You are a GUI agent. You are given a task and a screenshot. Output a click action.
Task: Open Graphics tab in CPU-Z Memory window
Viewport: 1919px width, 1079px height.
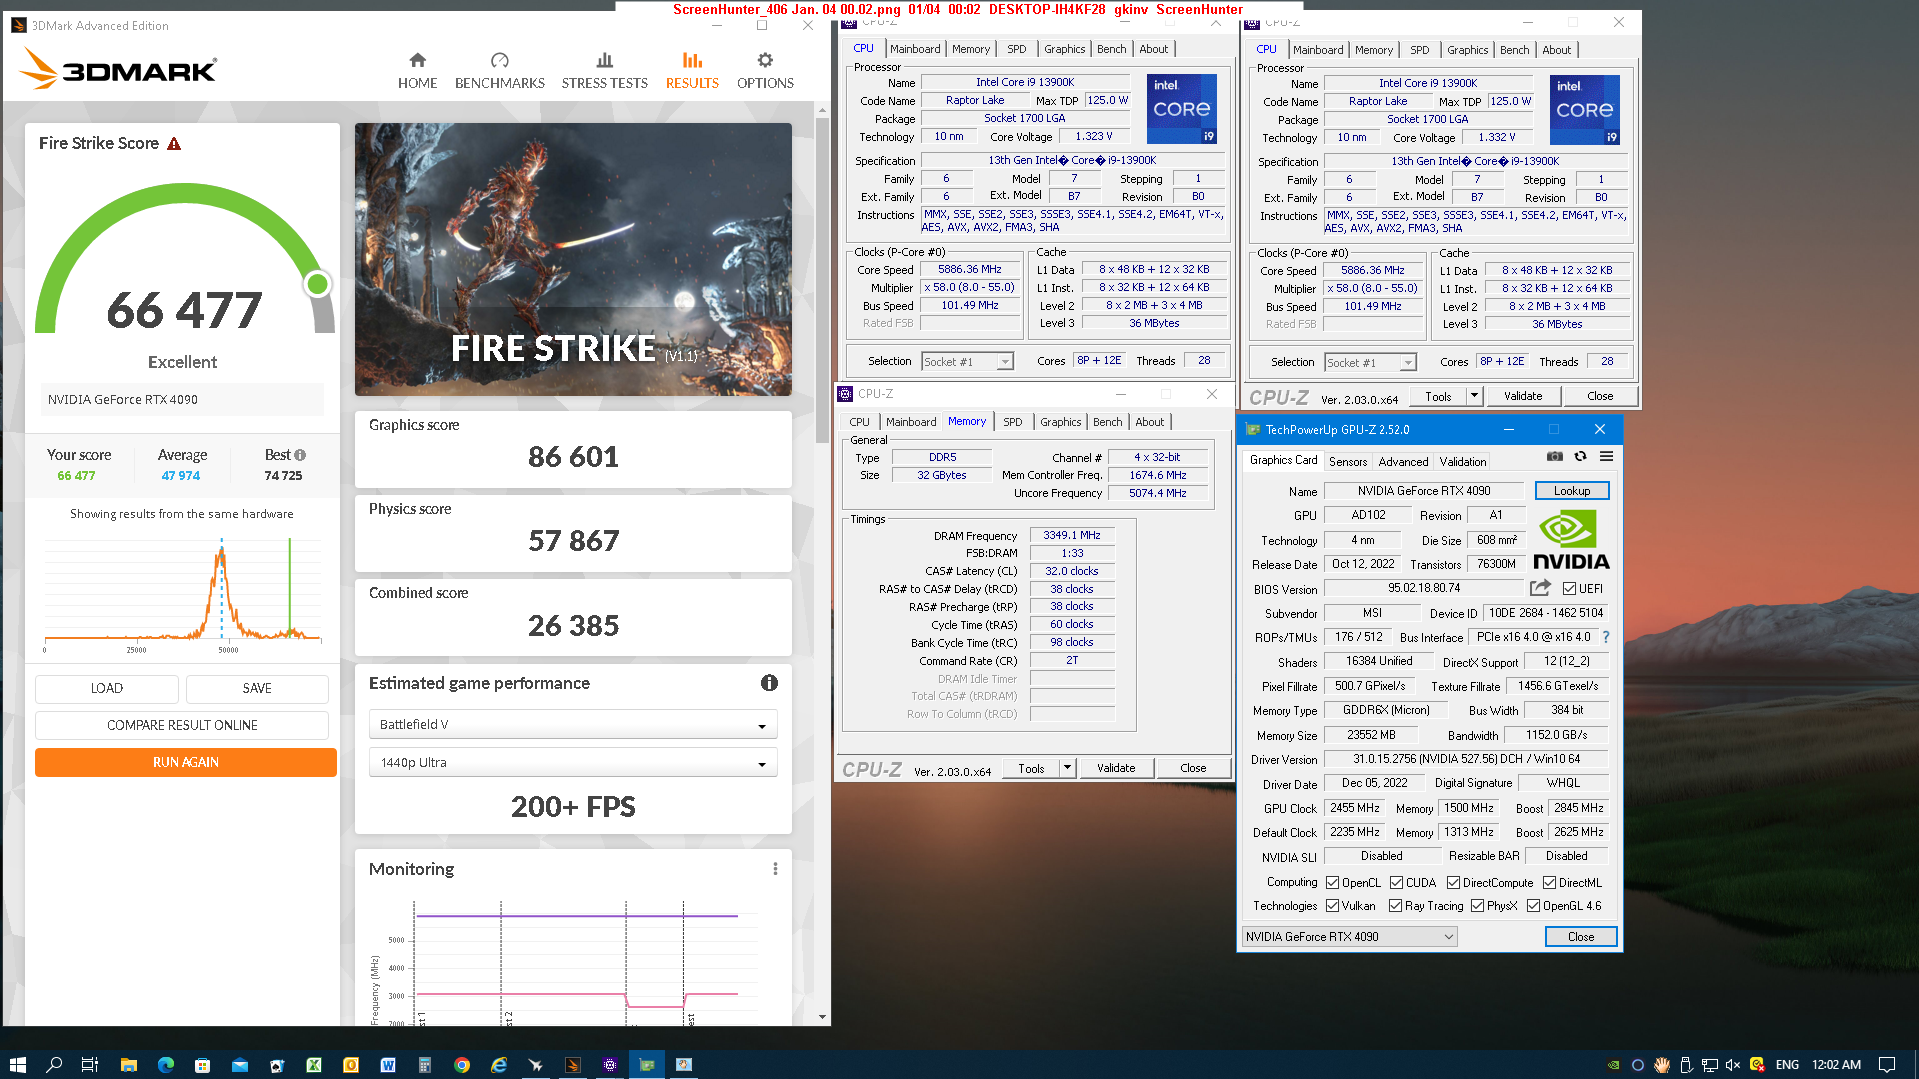pos(1060,422)
